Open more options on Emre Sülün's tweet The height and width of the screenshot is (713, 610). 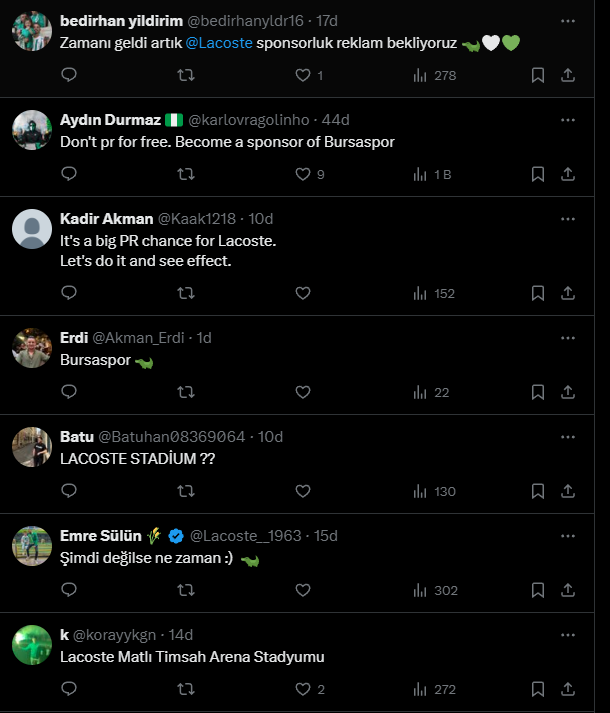coord(568,536)
